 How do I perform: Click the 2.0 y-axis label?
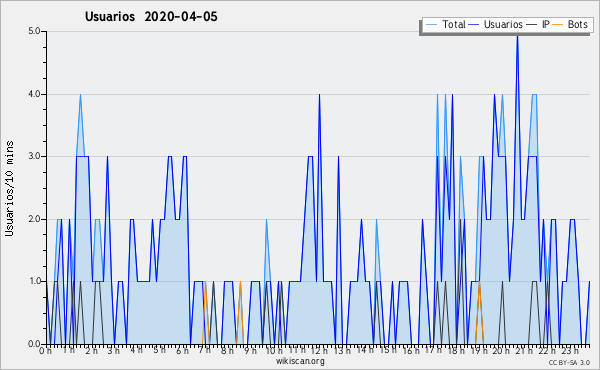click(x=34, y=219)
